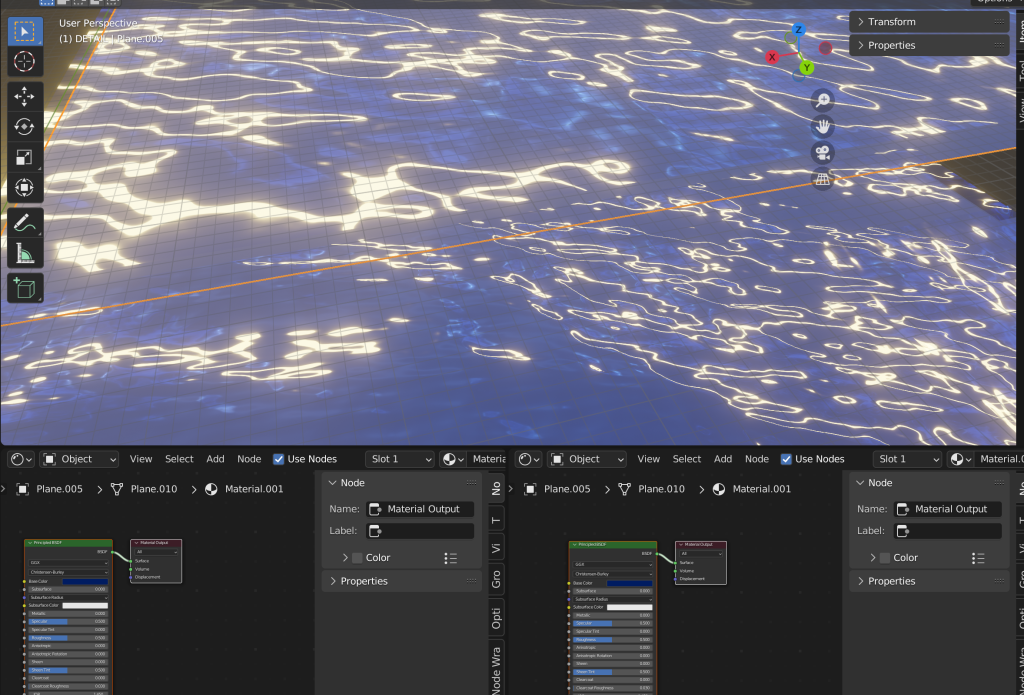
Task: Open Add menu in left node editor
Action: pyautogui.click(x=216, y=459)
